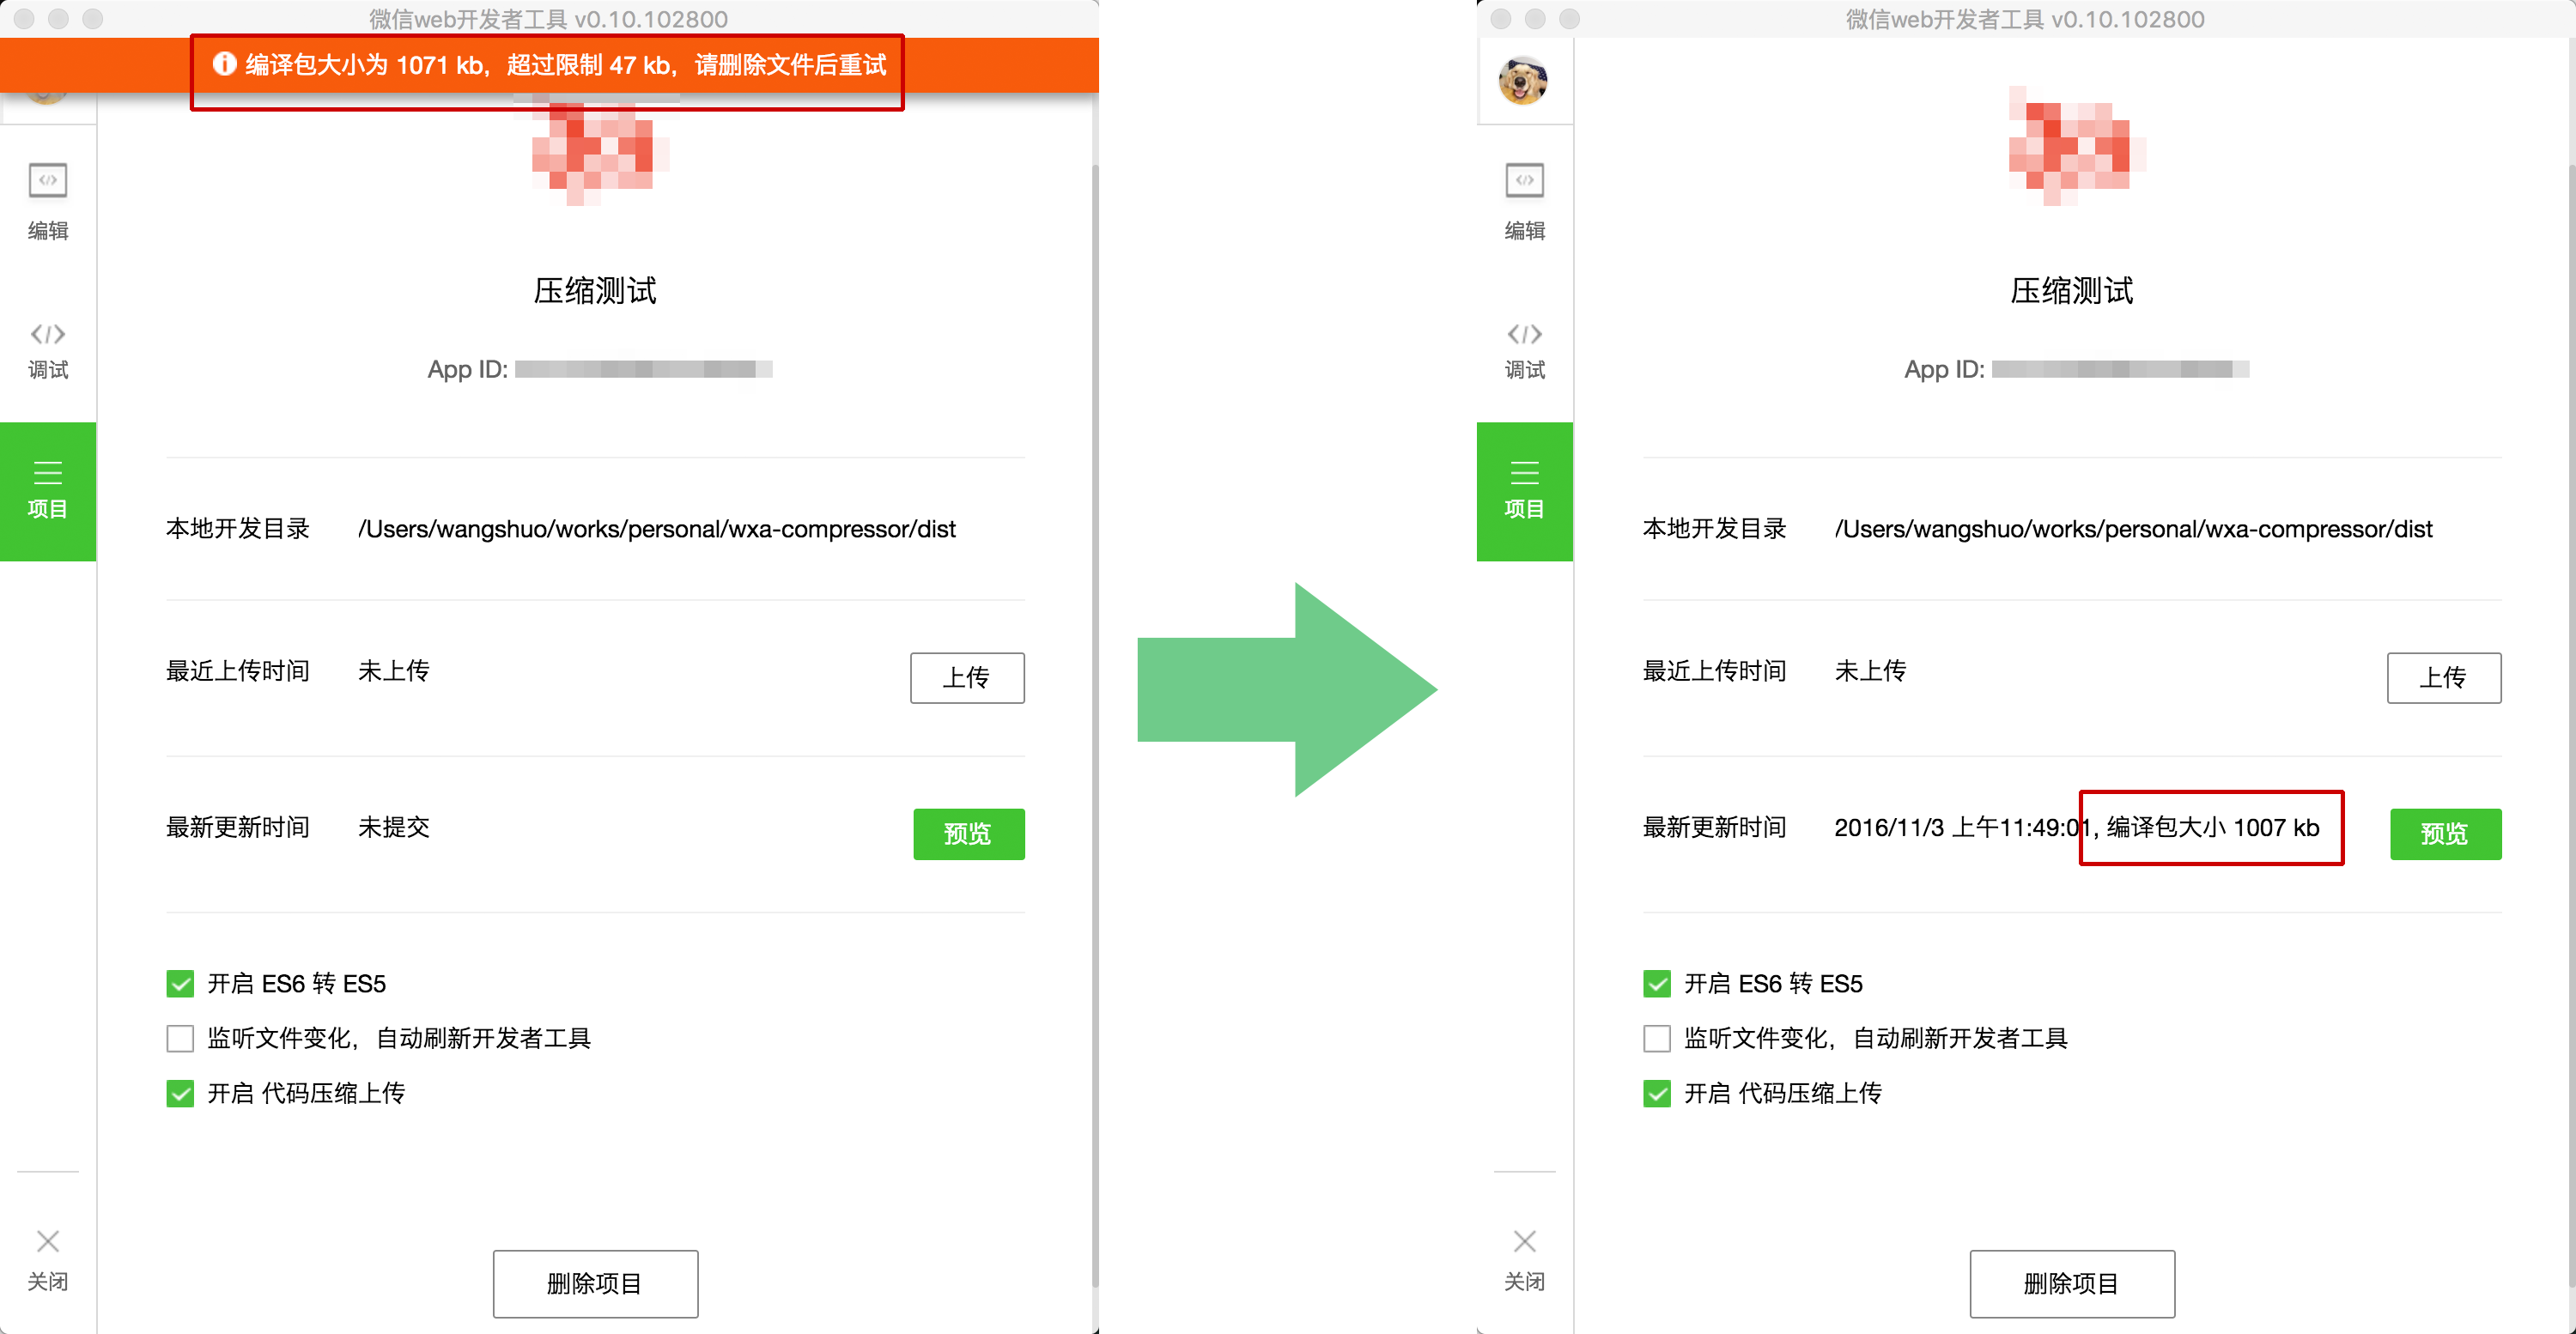The height and width of the screenshot is (1334, 2576).
Task: Enable 监听文件变化 checkbox in right window
Action: [1657, 1038]
